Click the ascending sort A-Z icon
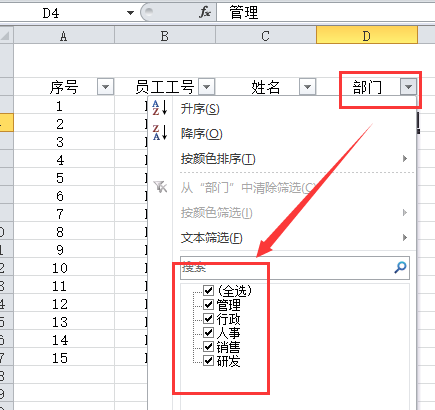The image size is (435, 410). (x=160, y=108)
